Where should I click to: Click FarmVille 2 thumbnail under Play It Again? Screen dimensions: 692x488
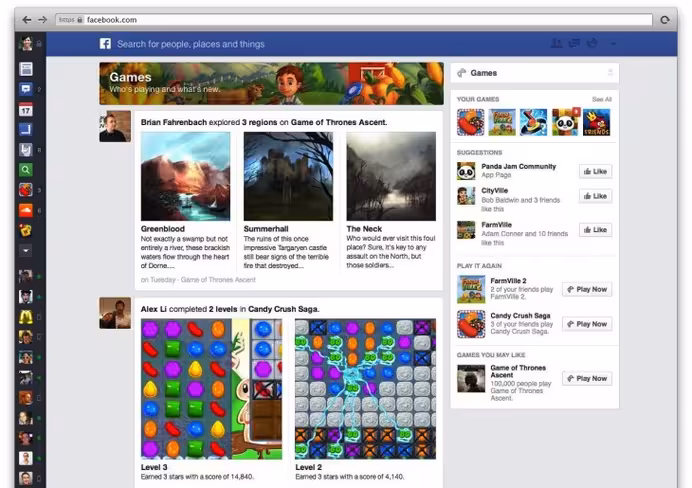pos(471,289)
